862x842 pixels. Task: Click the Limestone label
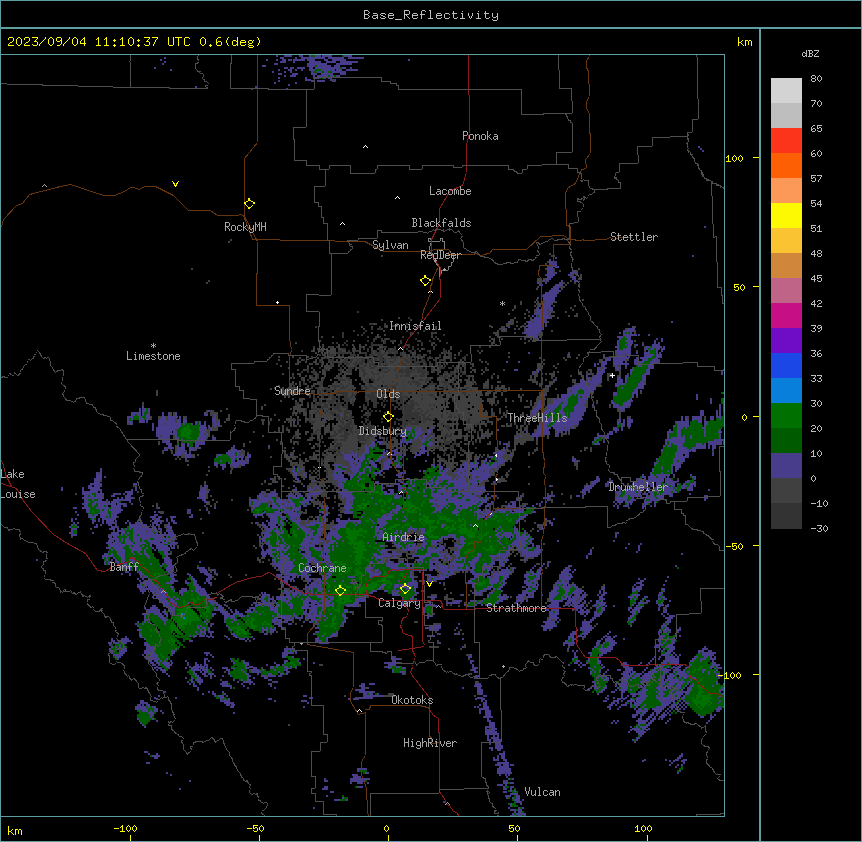[x=153, y=356]
